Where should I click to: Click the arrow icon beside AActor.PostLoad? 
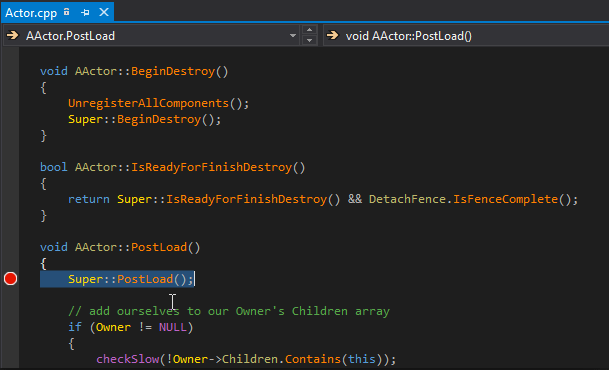(x=13, y=36)
